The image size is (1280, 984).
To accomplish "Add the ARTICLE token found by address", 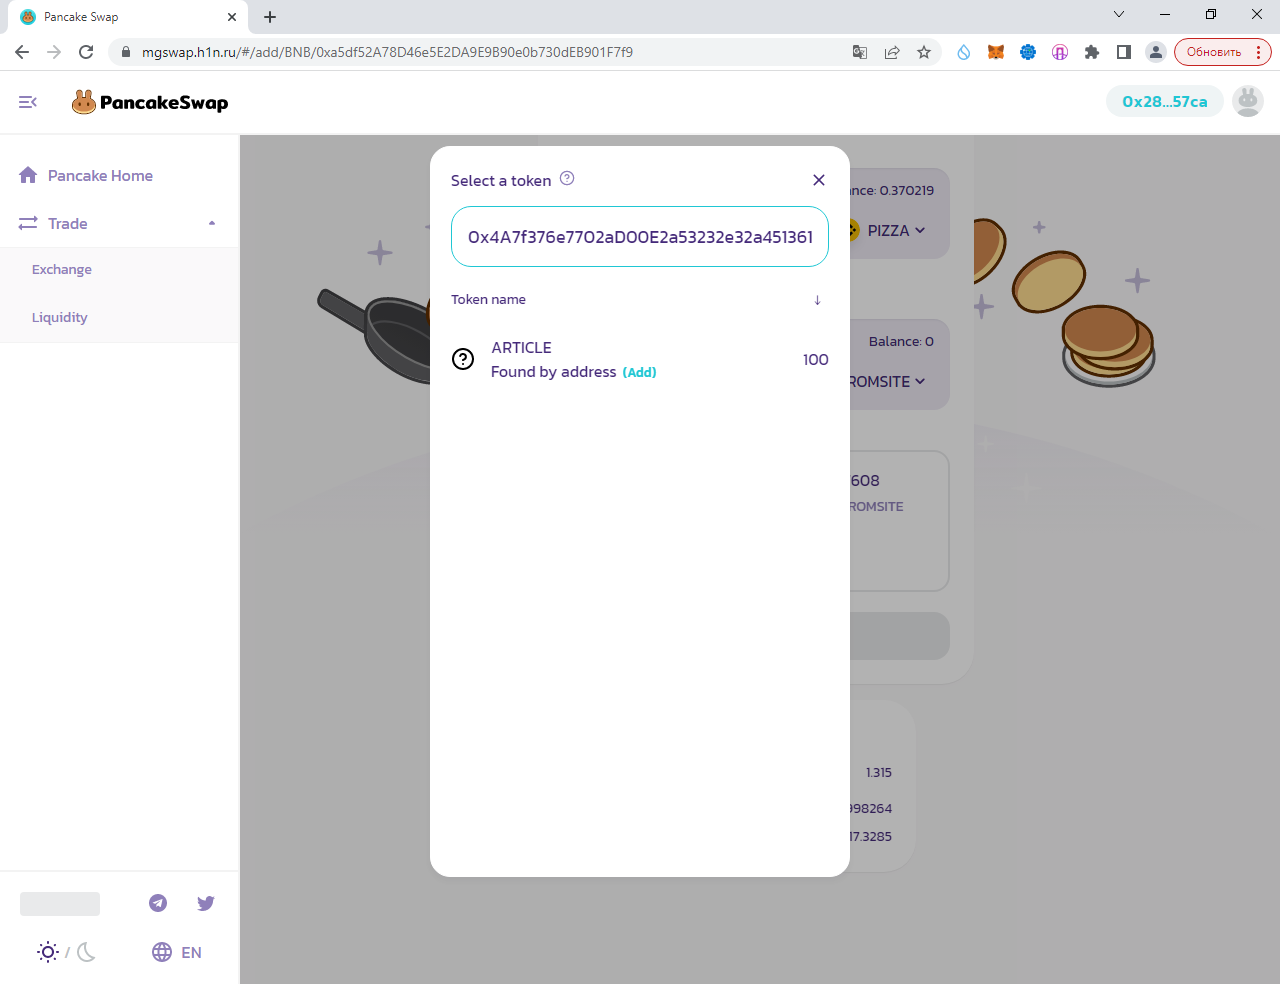I will (x=640, y=372).
